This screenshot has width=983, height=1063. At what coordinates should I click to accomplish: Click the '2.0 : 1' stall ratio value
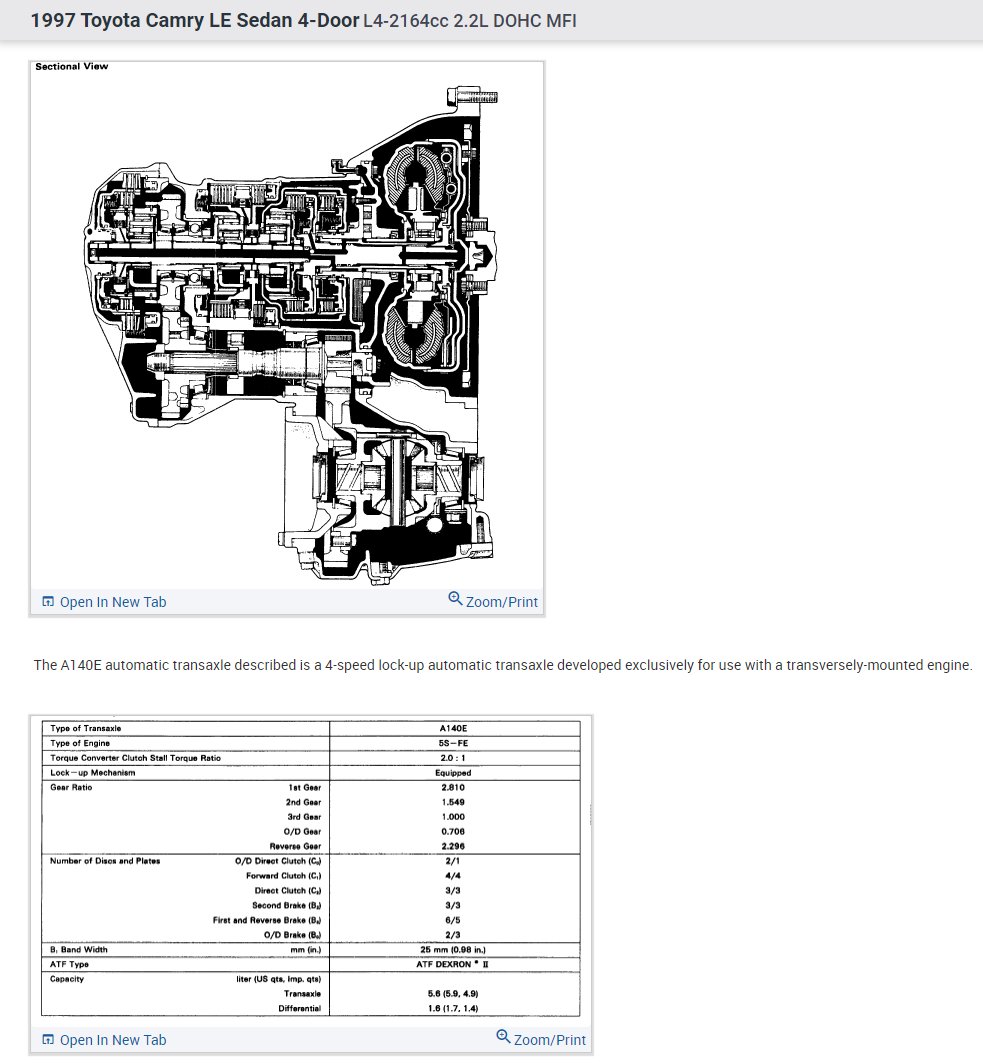453,759
